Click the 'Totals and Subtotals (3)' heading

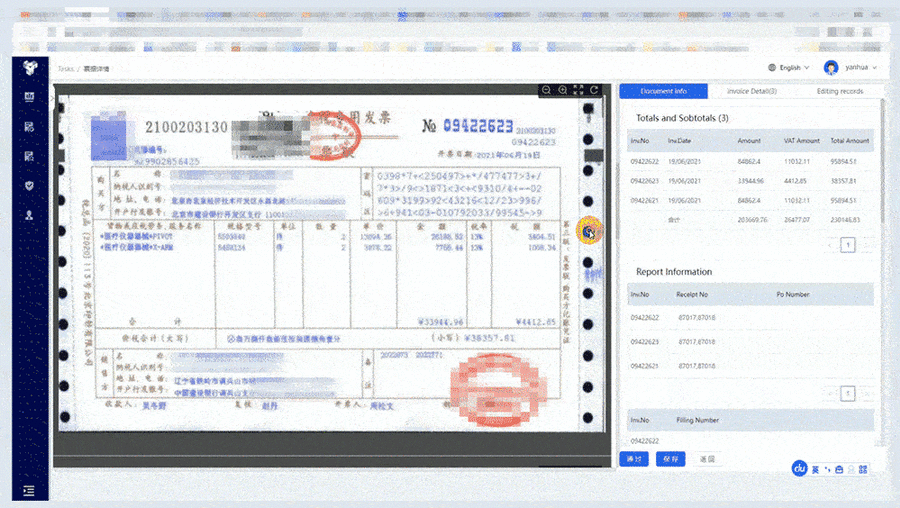[x=682, y=118]
